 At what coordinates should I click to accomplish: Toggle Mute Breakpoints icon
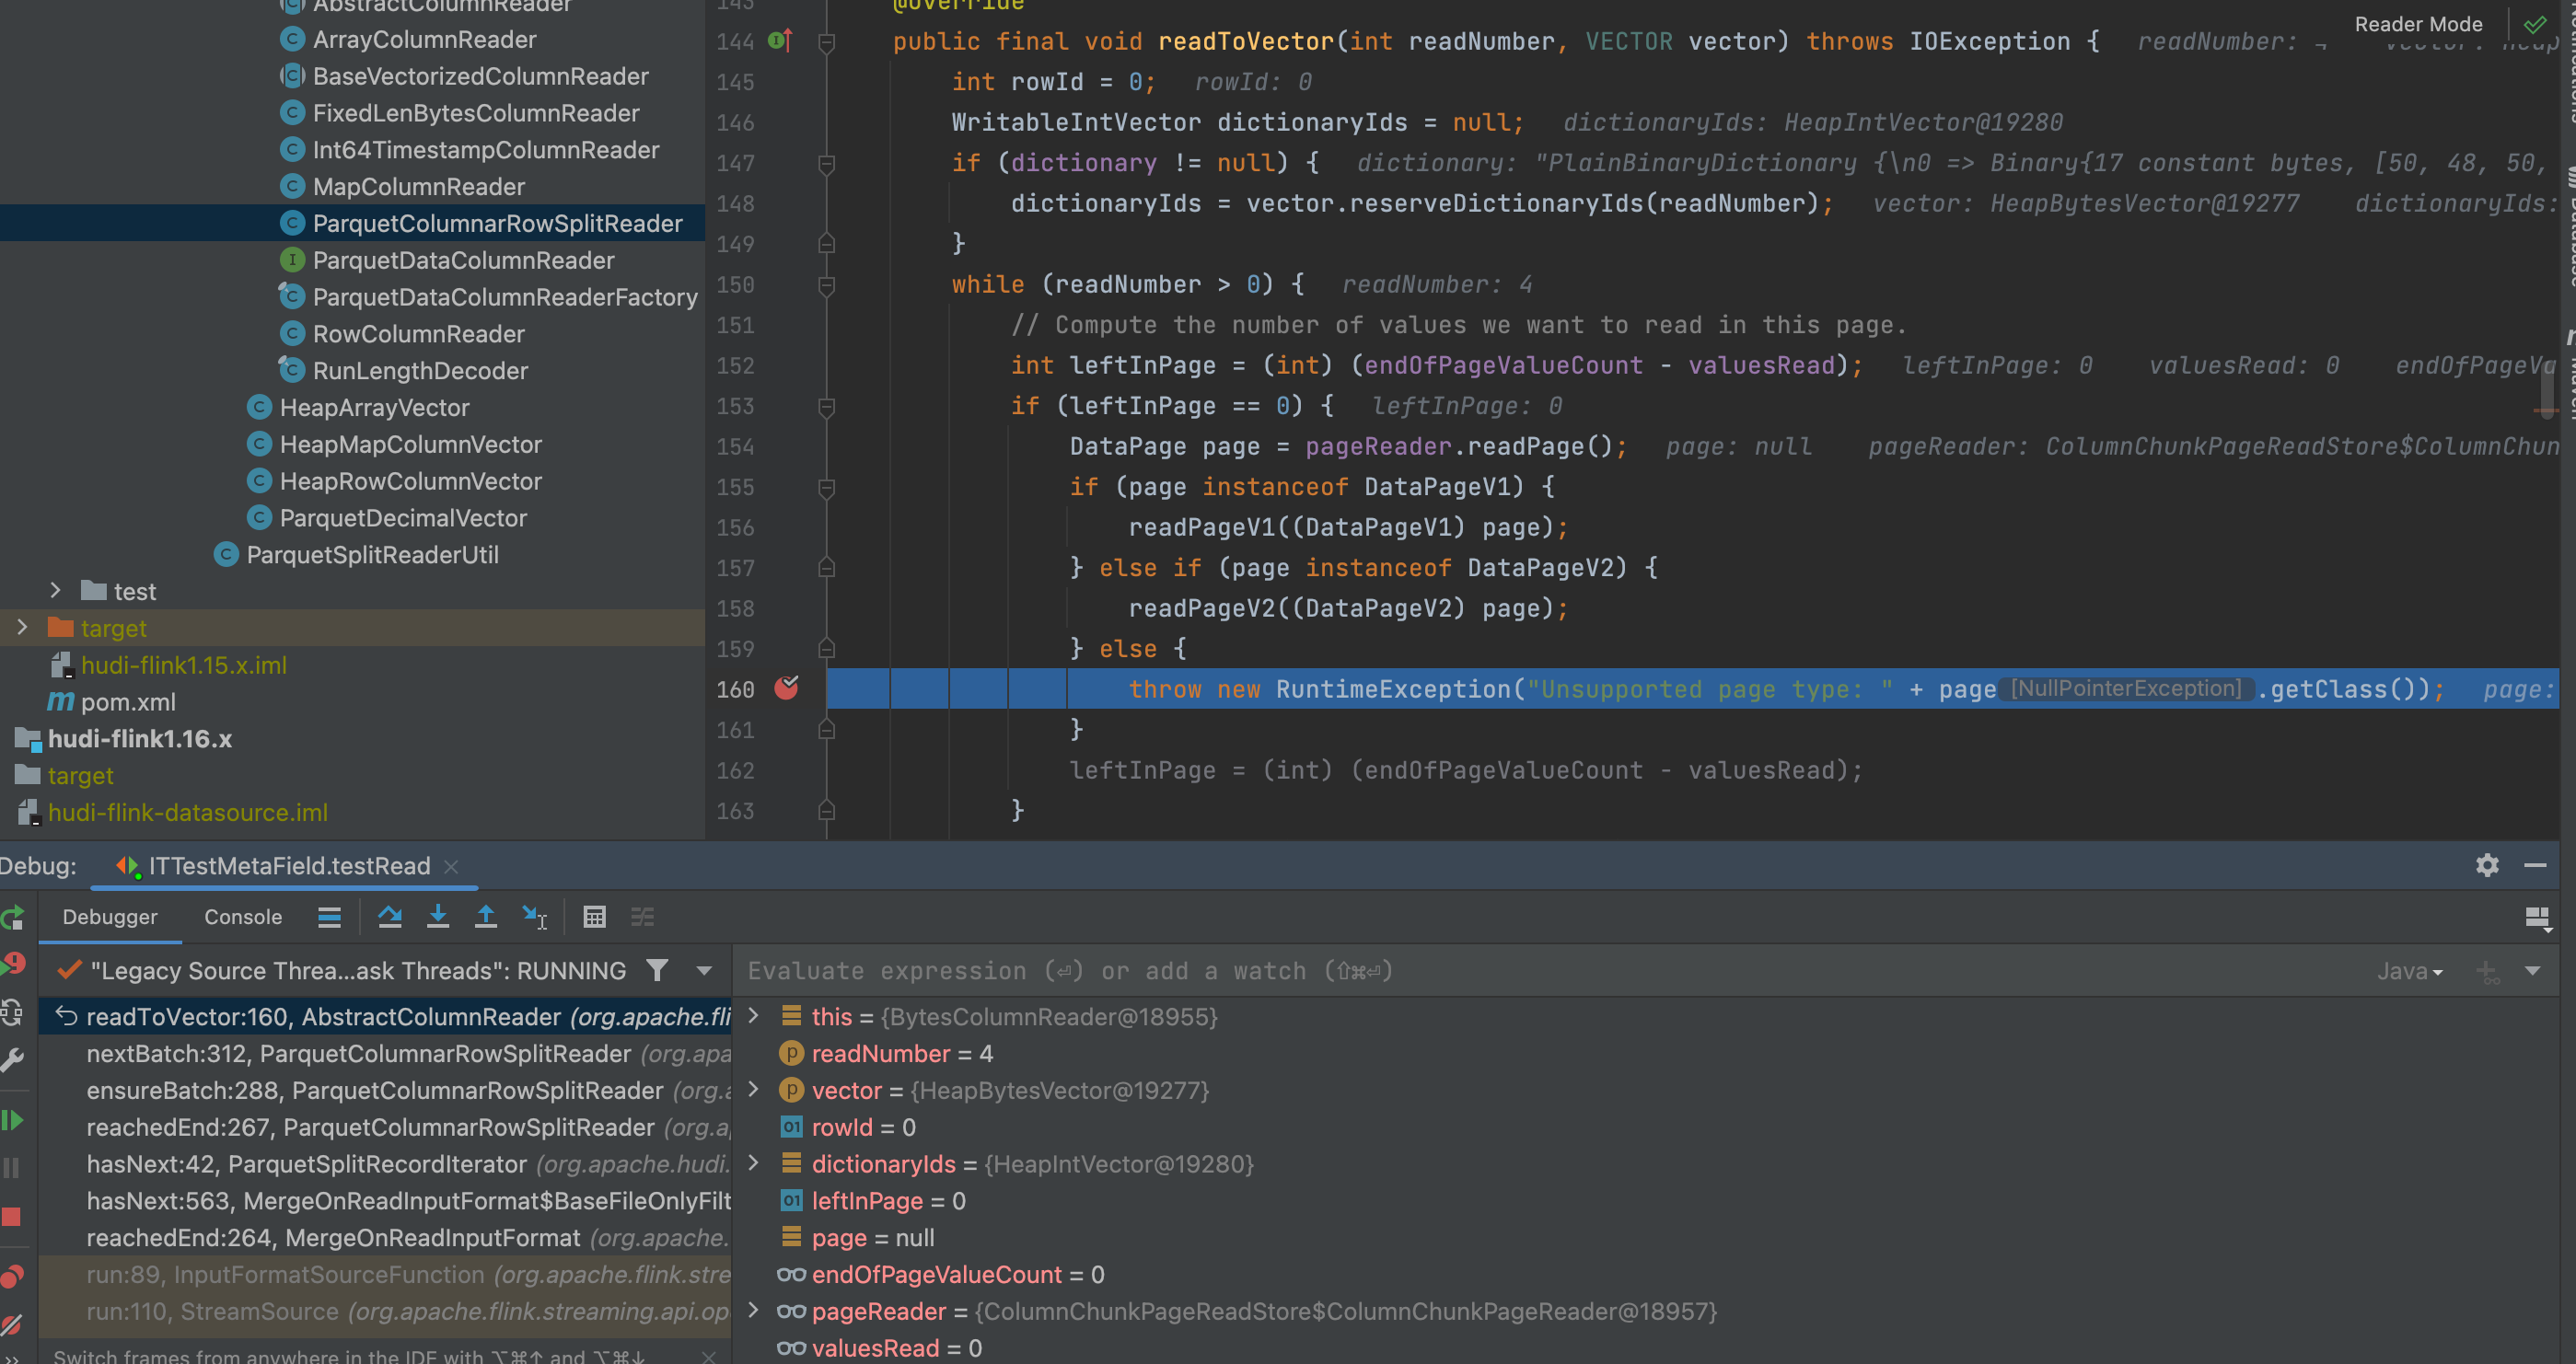pyautogui.click(x=13, y=1326)
